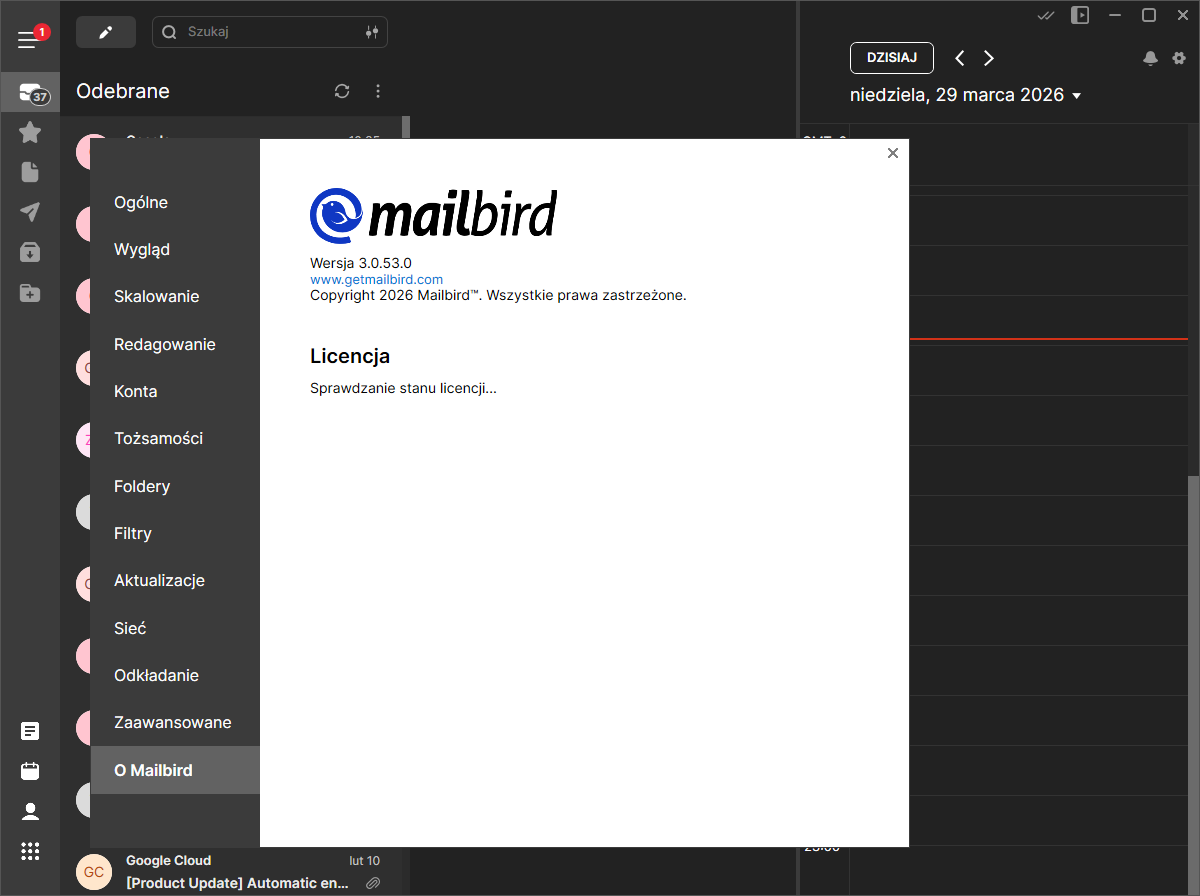Click the double checkmark icon in title bar
This screenshot has width=1200, height=896.
[x=1047, y=15]
